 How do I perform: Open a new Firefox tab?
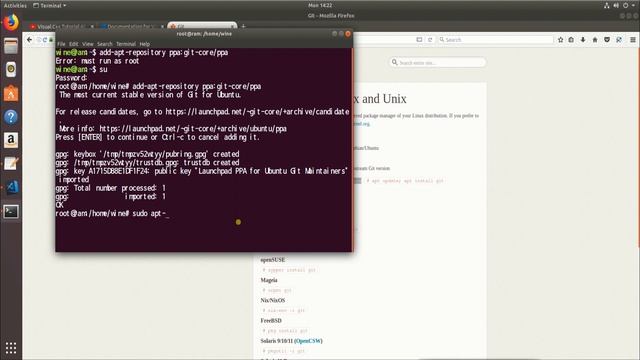point(244,27)
